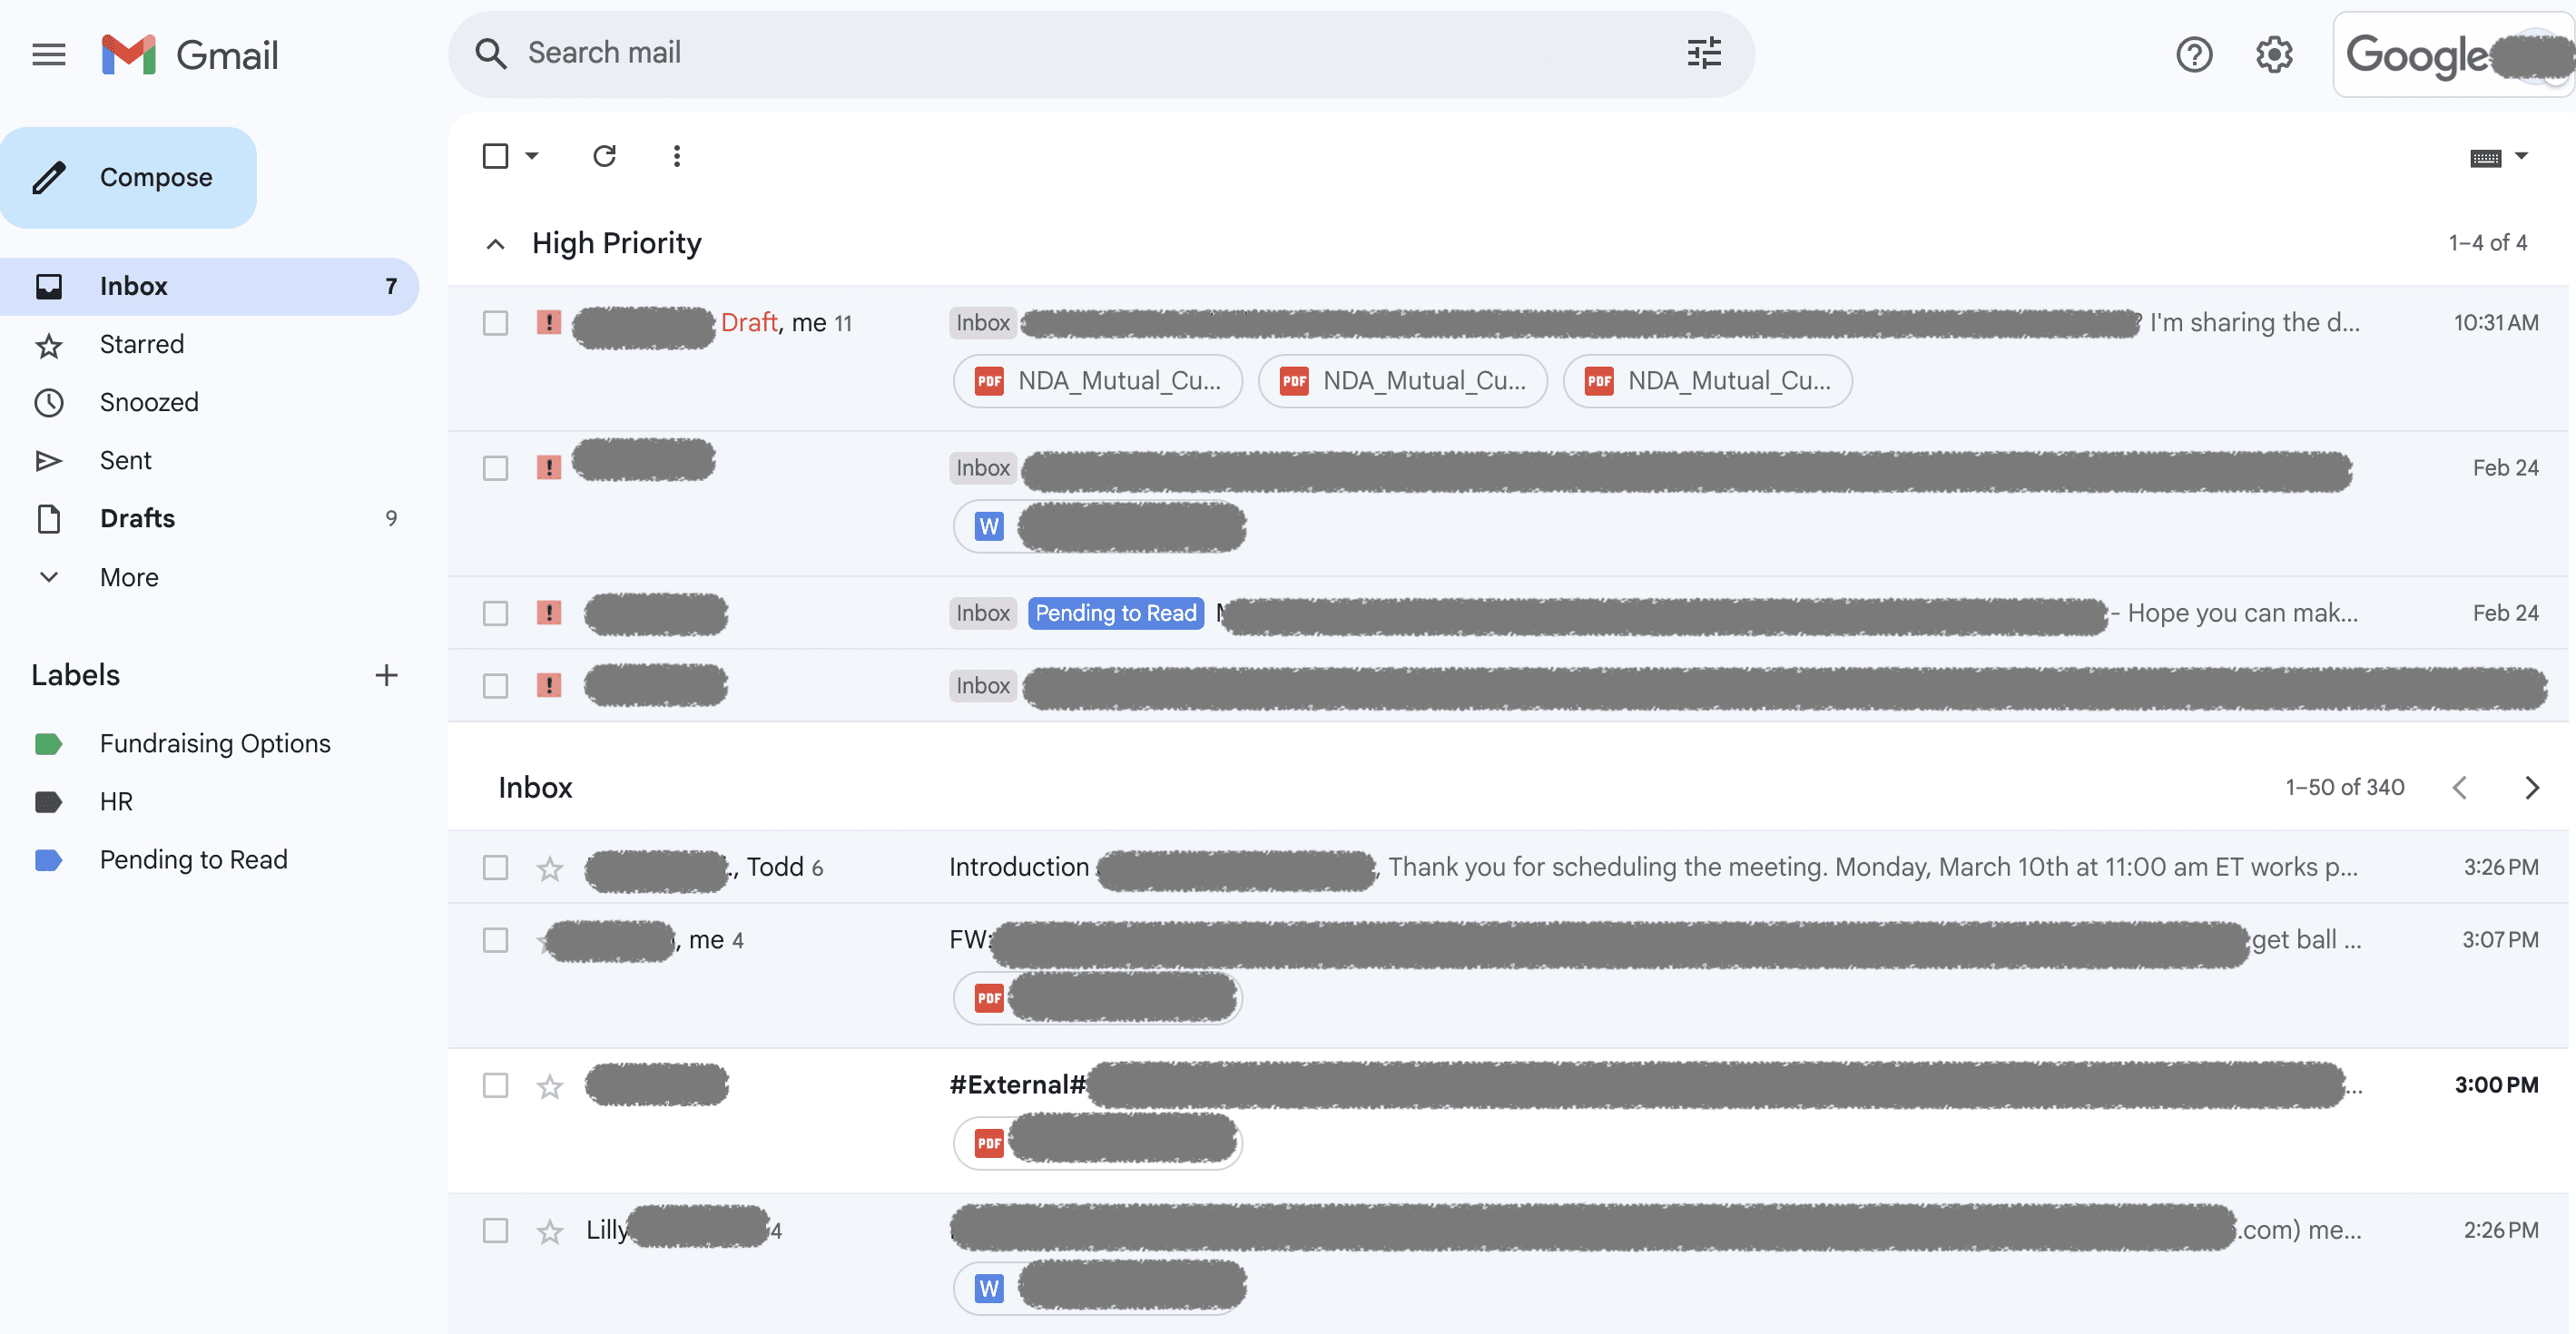Open the Support help icon
Image resolution: width=2576 pixels, height=1334 pixels.
[x=2194, y=54]
